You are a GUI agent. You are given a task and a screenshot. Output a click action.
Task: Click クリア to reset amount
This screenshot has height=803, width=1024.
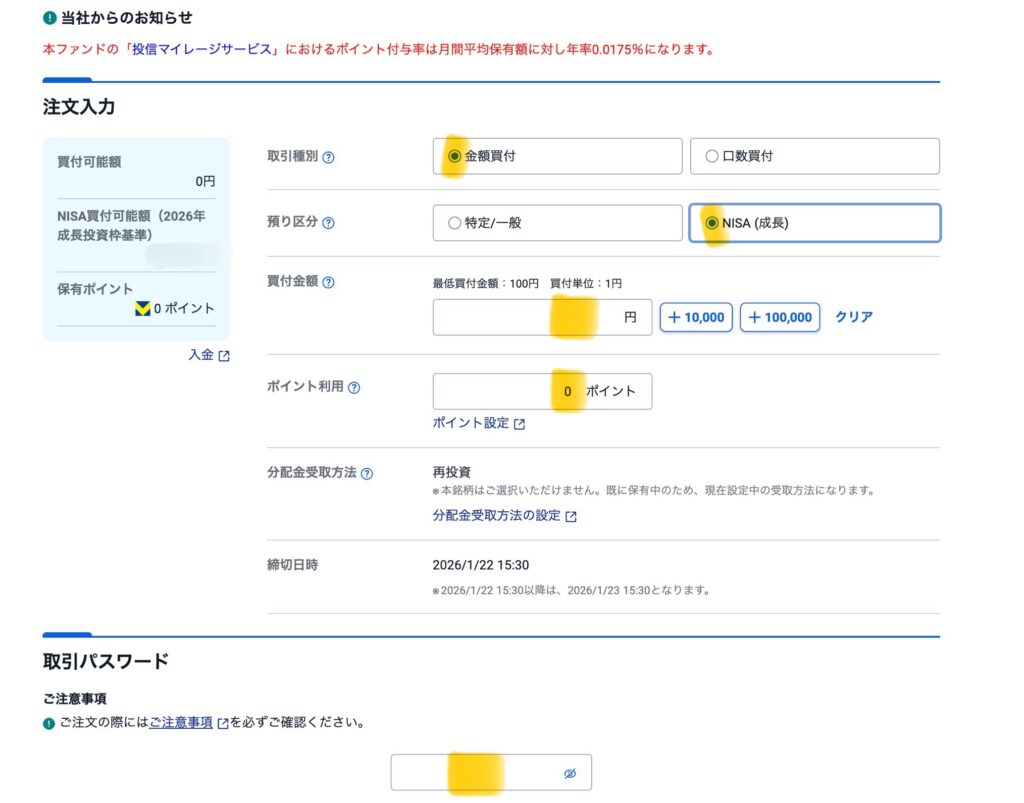pyautogui.click(x=854, y=317)
